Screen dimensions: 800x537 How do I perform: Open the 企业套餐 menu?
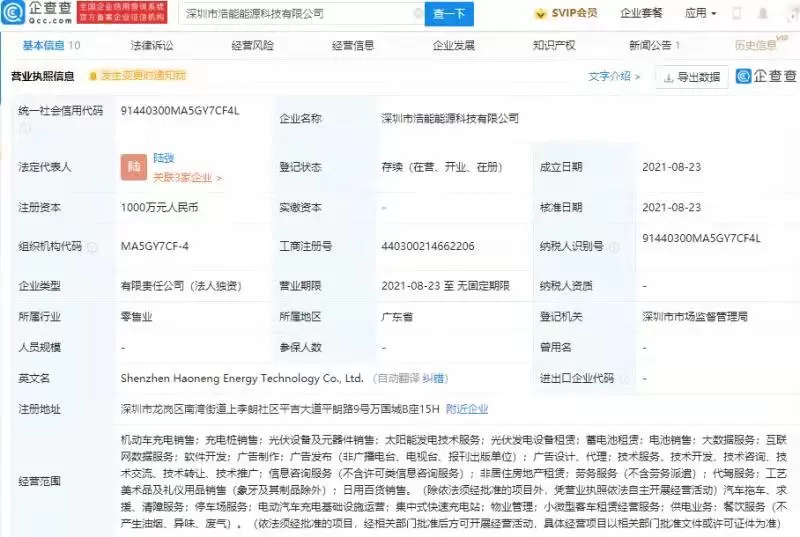pos(641,14)
